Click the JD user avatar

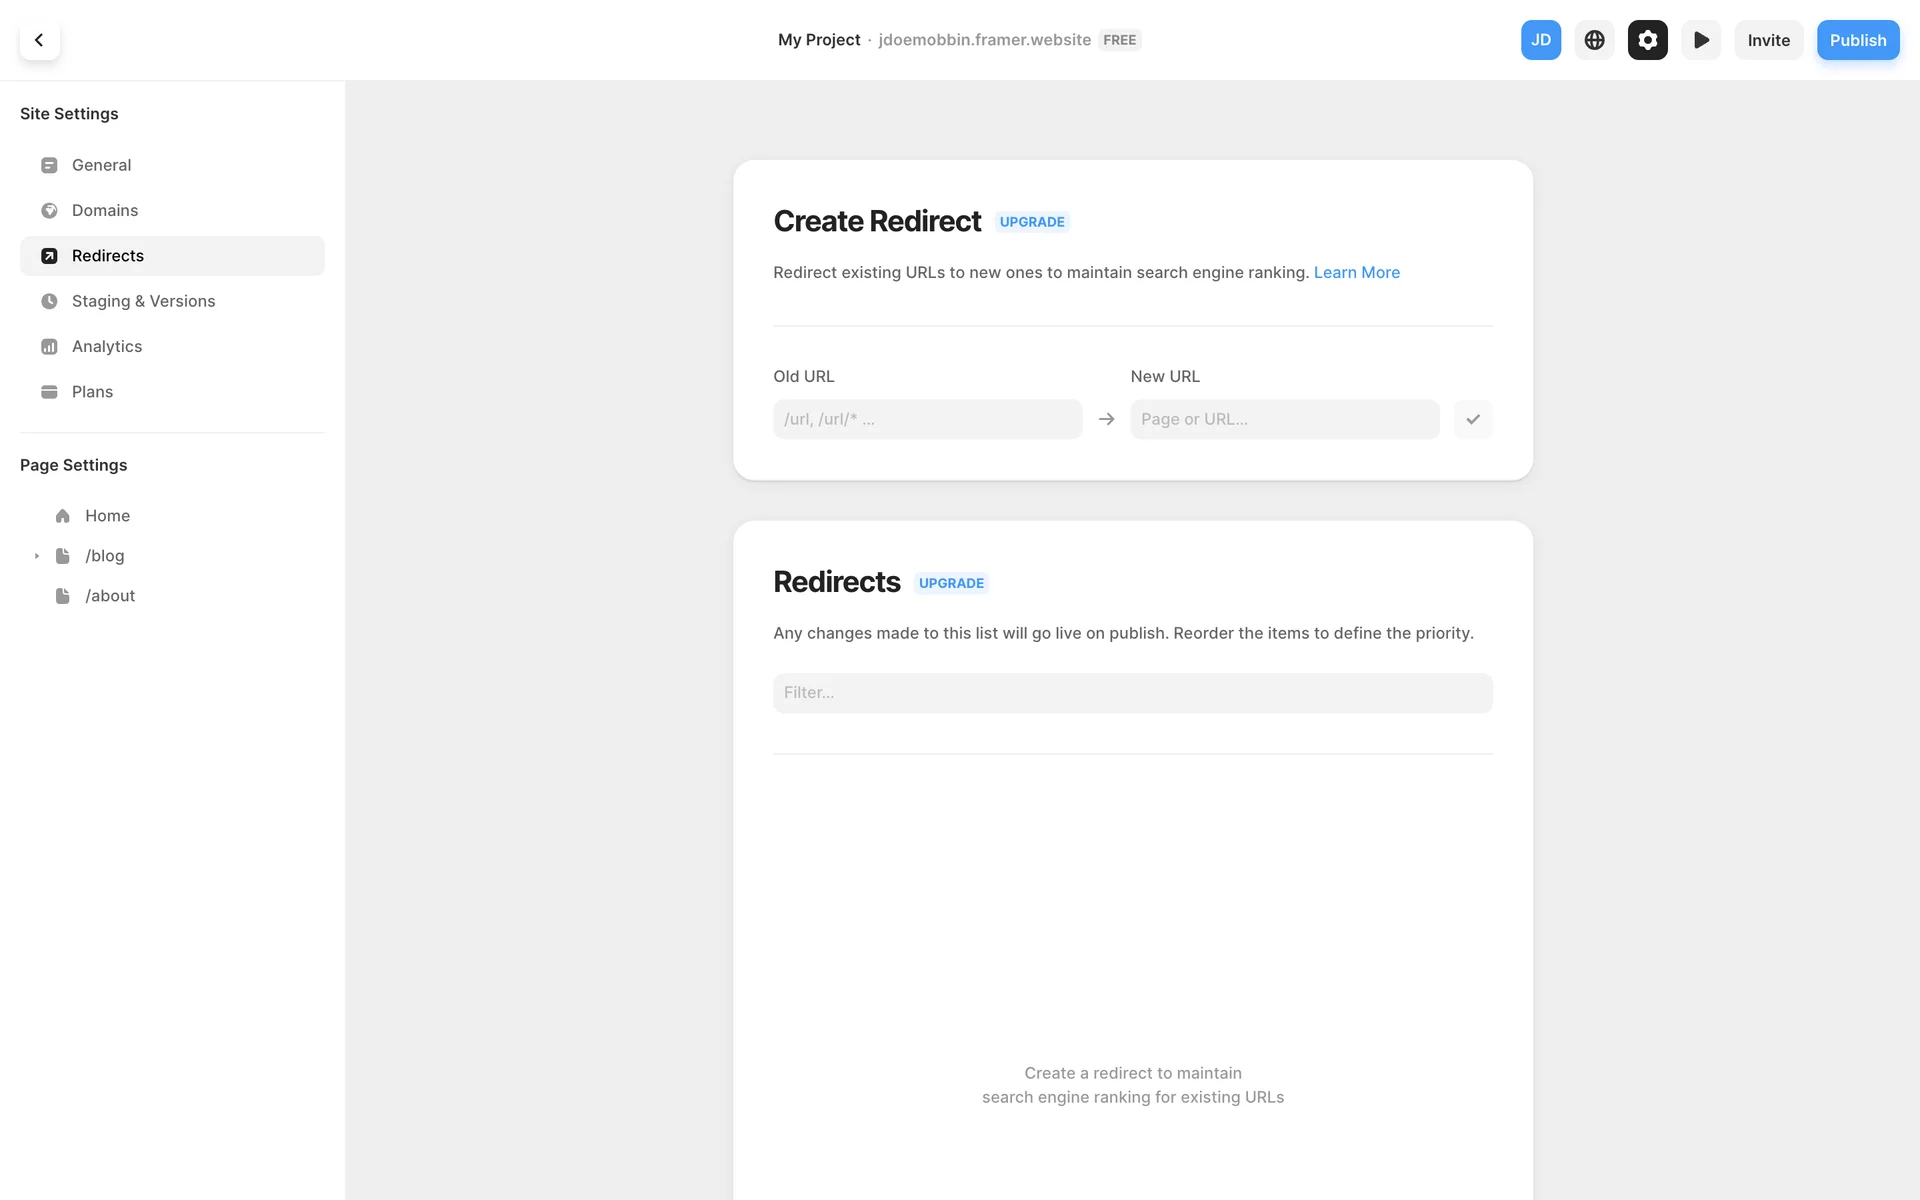tap(1540, 40)
